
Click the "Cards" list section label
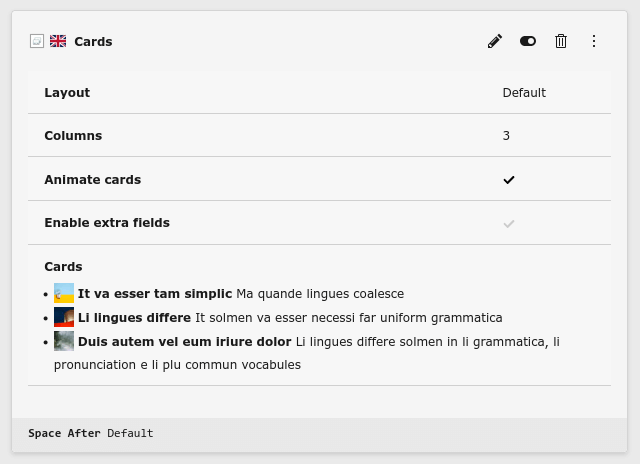tap(63, 267)
